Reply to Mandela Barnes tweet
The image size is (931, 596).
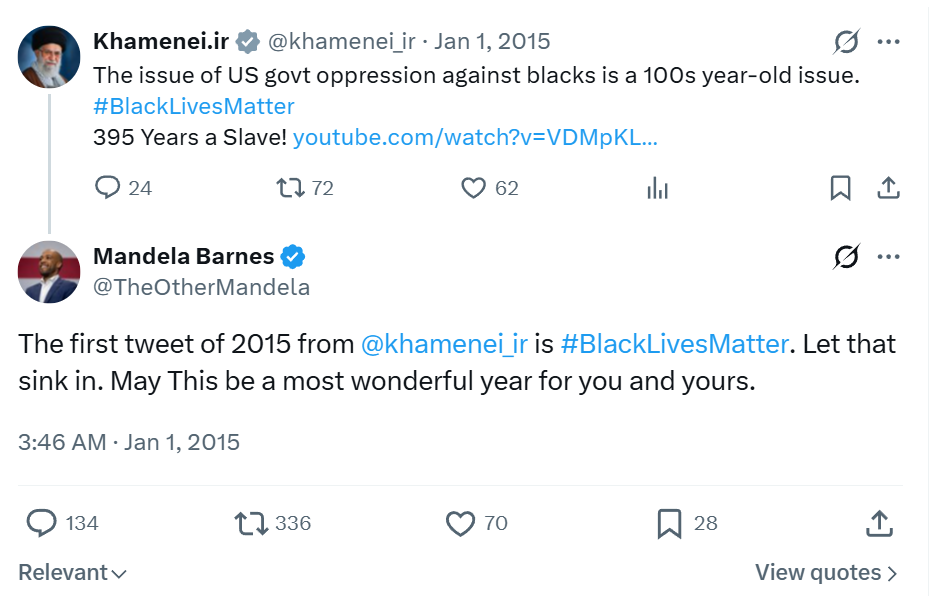coord(41,523)
